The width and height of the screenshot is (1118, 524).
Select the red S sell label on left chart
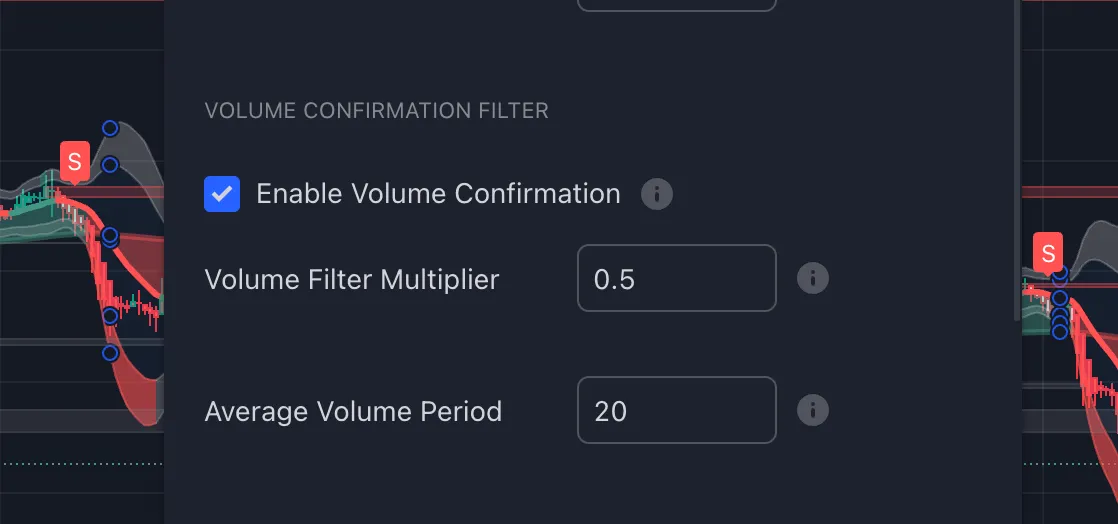(75, 162)
